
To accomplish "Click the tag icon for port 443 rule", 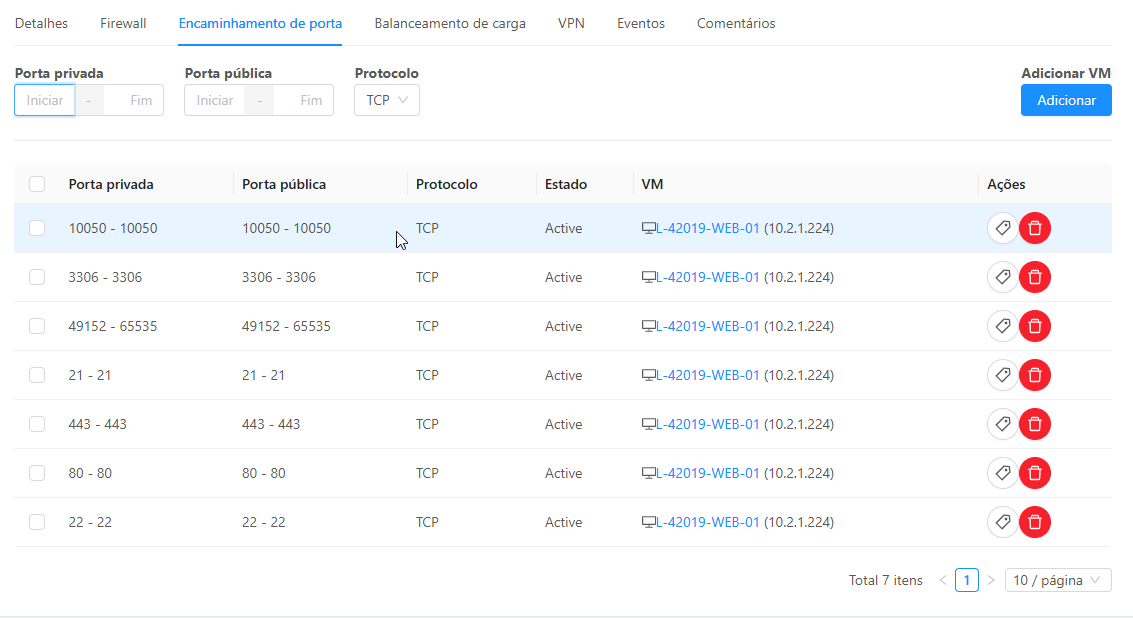I will tap(1002, 424).
